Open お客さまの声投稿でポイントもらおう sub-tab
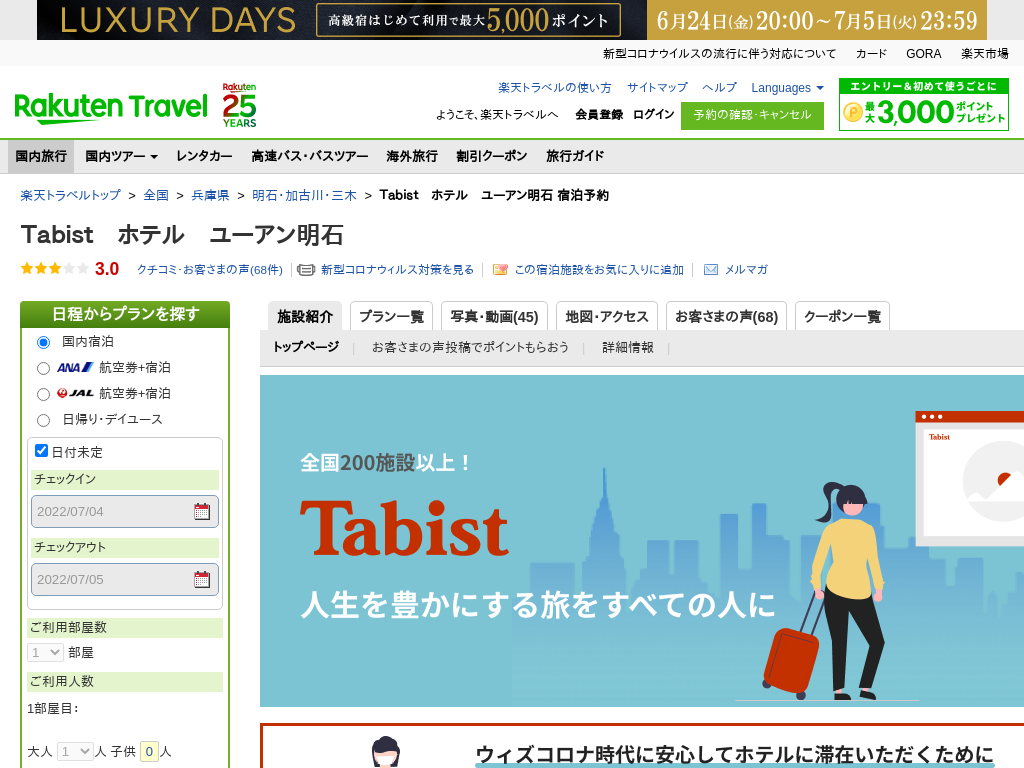The image size is (1024, 768). 470,347
